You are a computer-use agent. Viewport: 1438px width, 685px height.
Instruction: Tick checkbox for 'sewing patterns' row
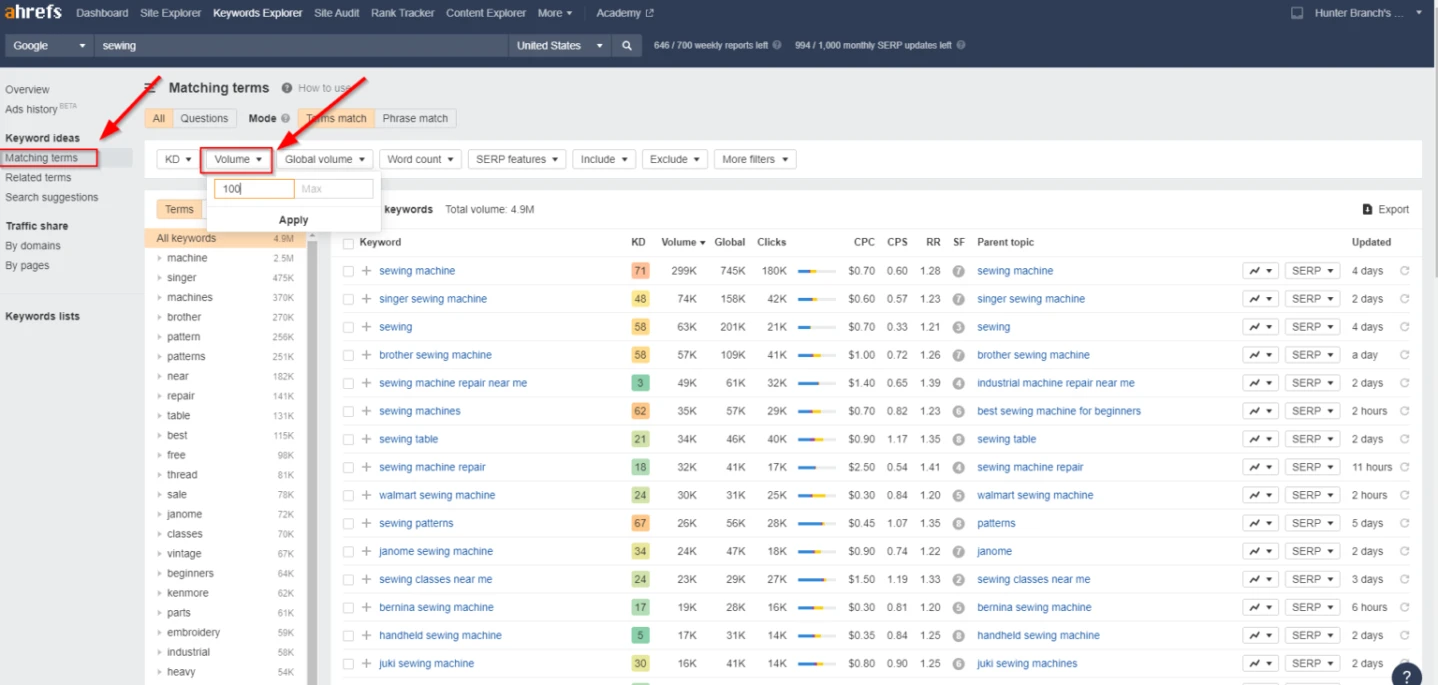pyautogui.click(x=348, y=523)
